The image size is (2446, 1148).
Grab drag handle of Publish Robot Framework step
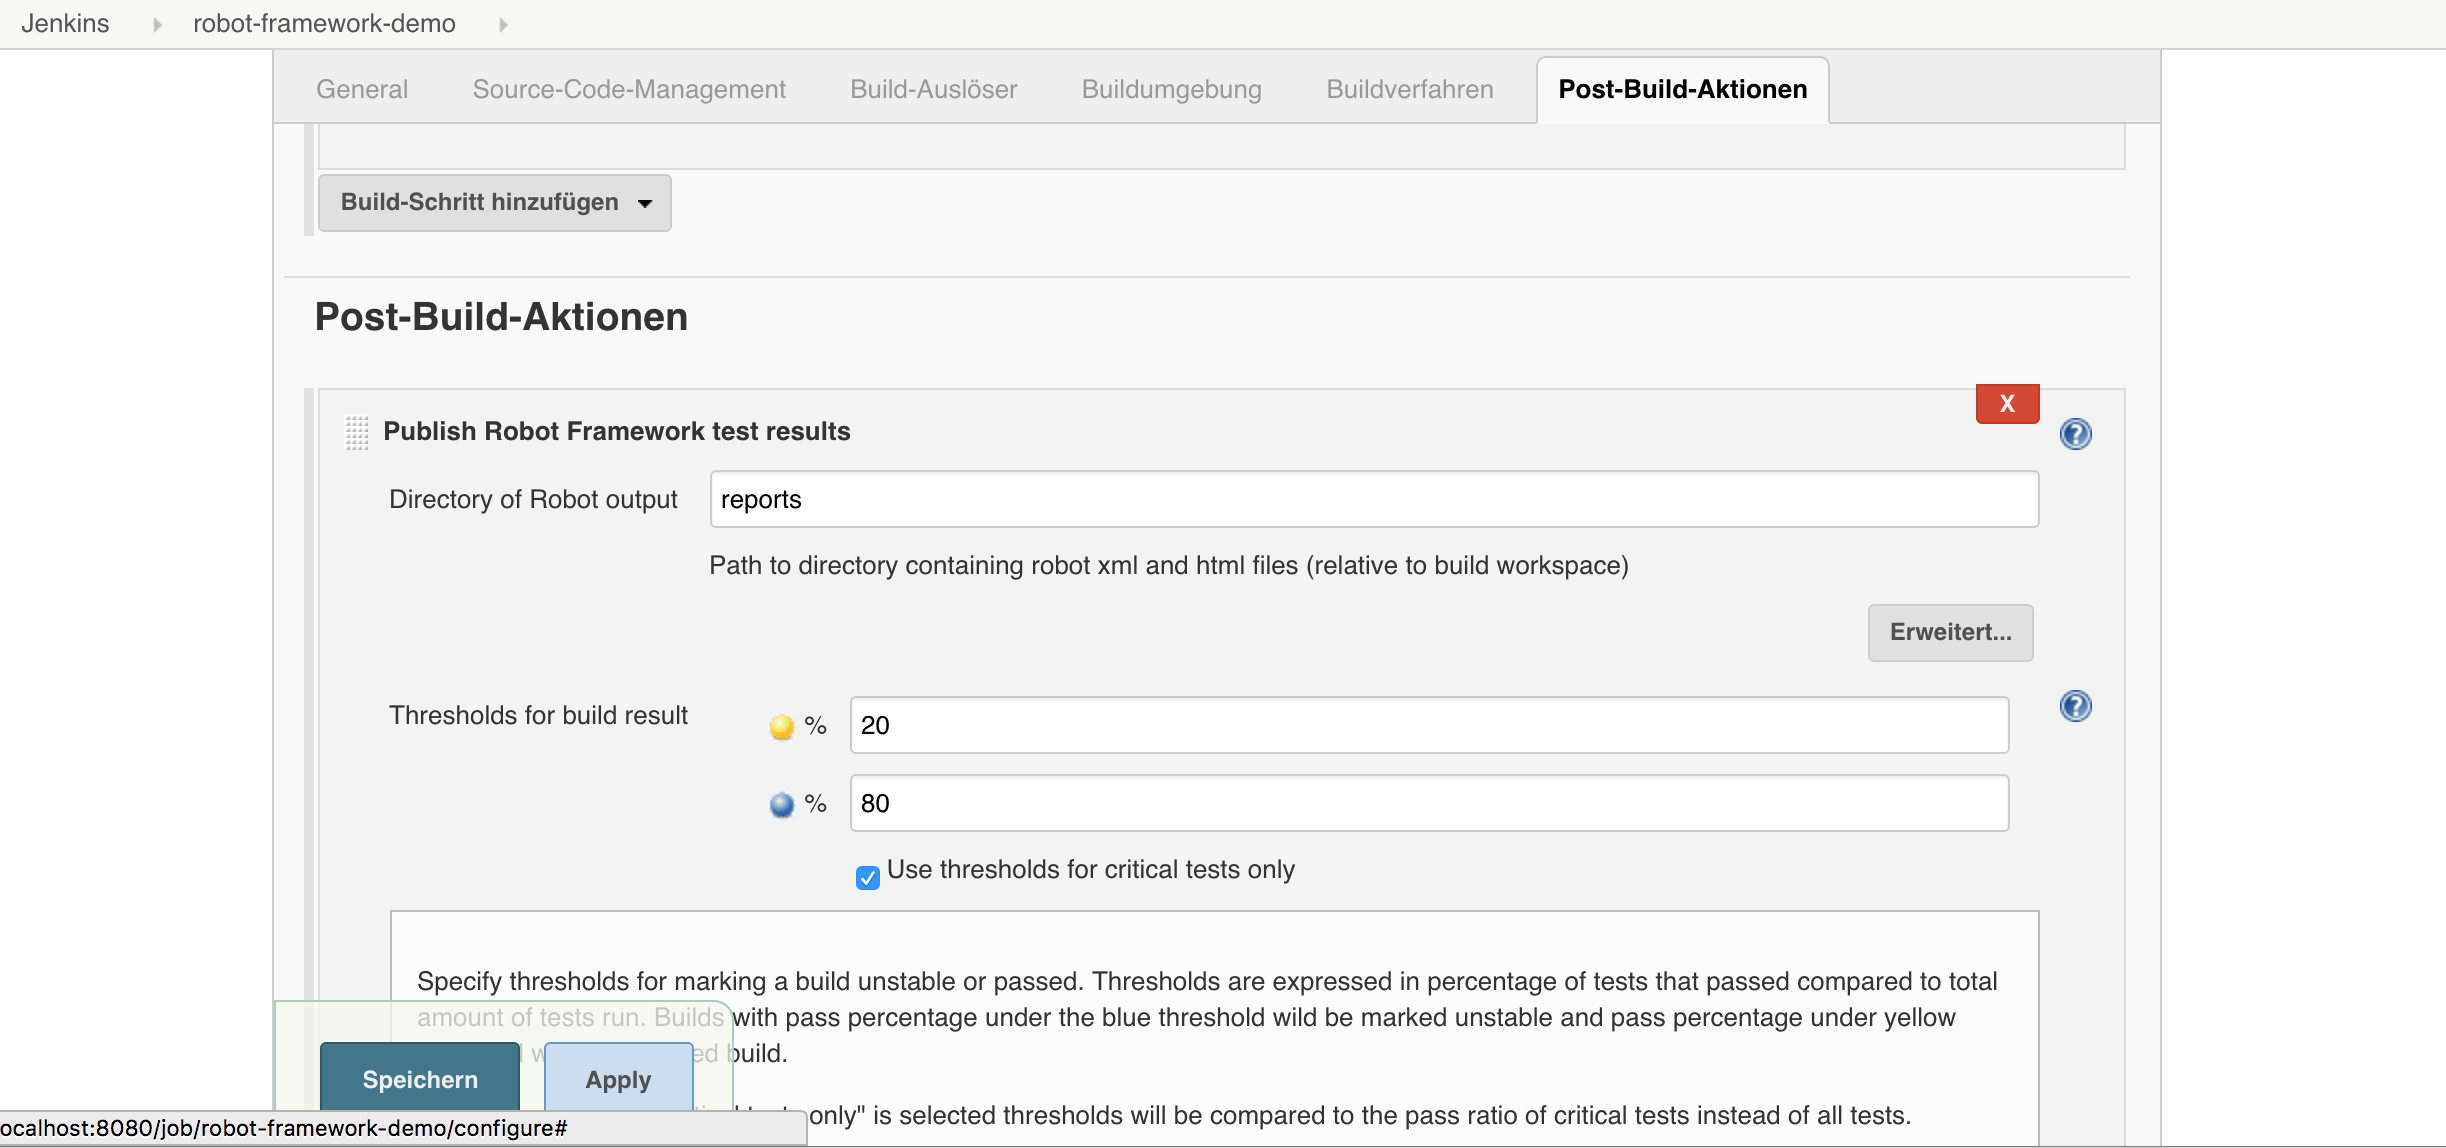[357, 432]
